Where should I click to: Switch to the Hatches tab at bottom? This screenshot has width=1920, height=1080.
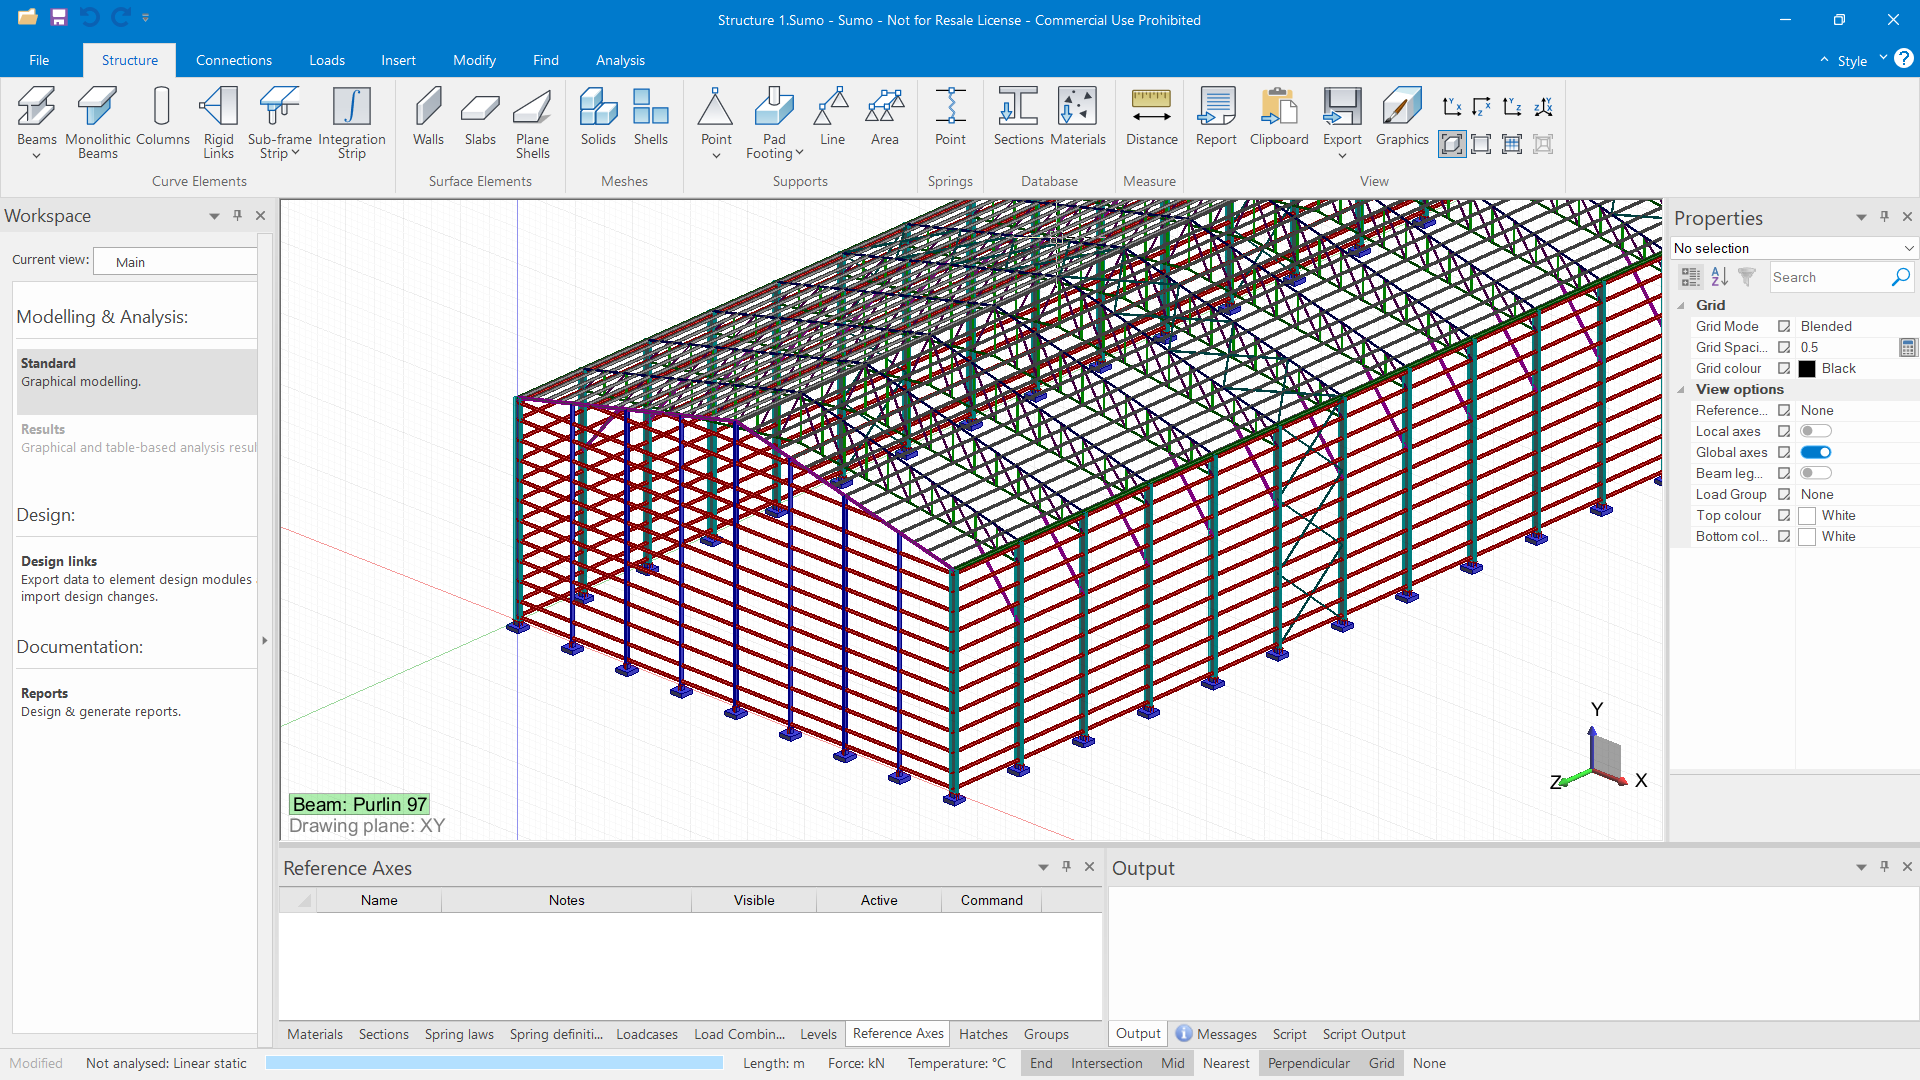click(983, 1034)
